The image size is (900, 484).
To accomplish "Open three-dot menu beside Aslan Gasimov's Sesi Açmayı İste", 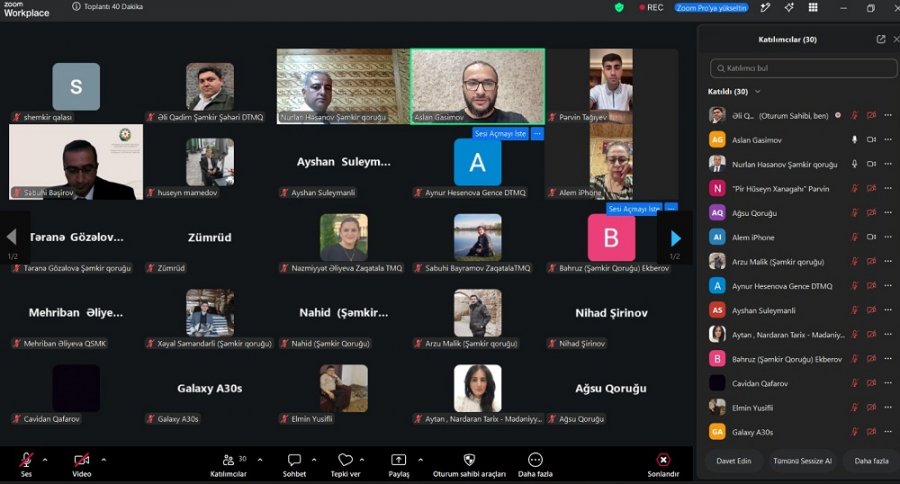I will point(537,134).
